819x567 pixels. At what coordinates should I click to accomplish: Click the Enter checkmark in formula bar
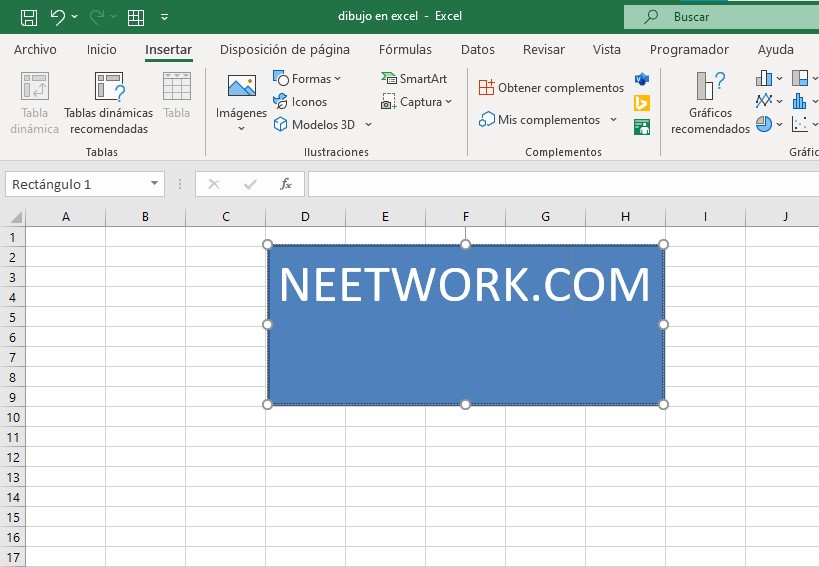coord(250,184)
